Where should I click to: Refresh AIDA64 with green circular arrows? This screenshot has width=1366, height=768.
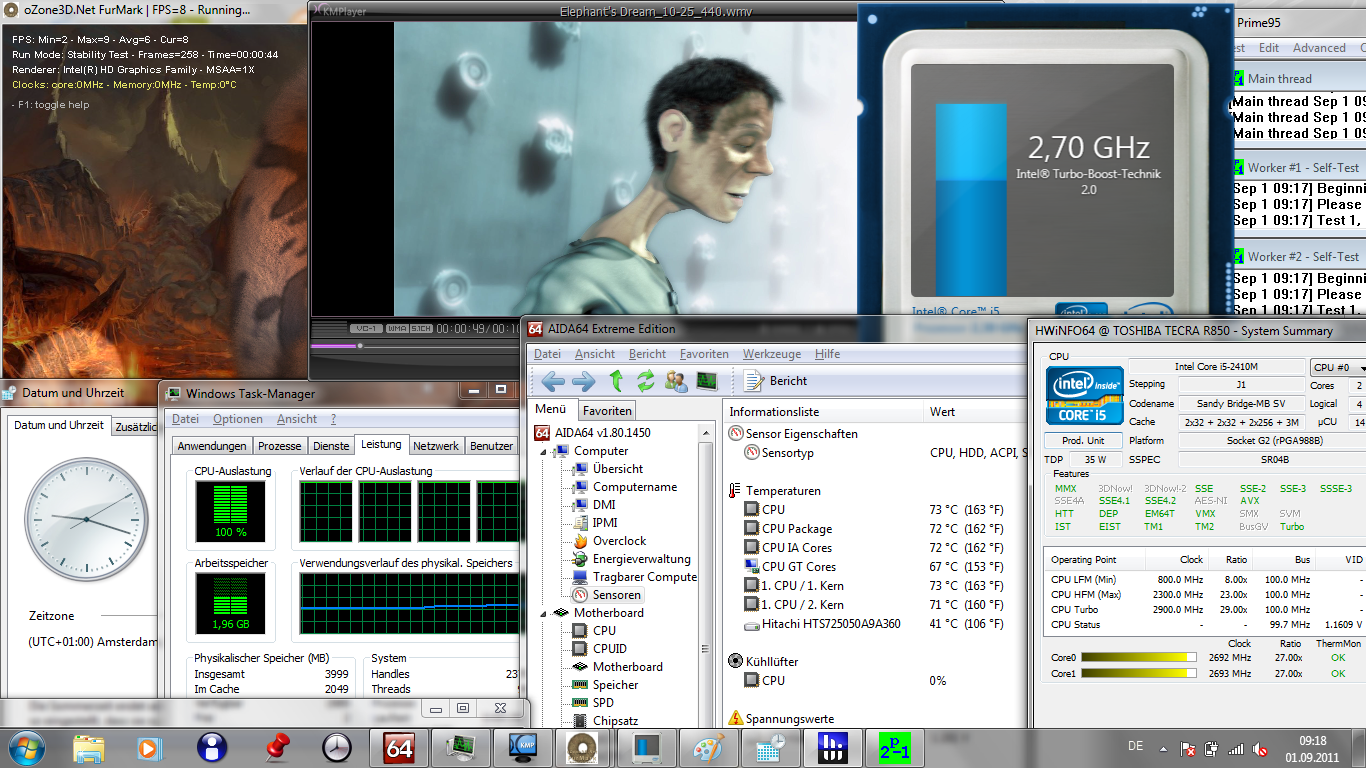coord(645,381)
